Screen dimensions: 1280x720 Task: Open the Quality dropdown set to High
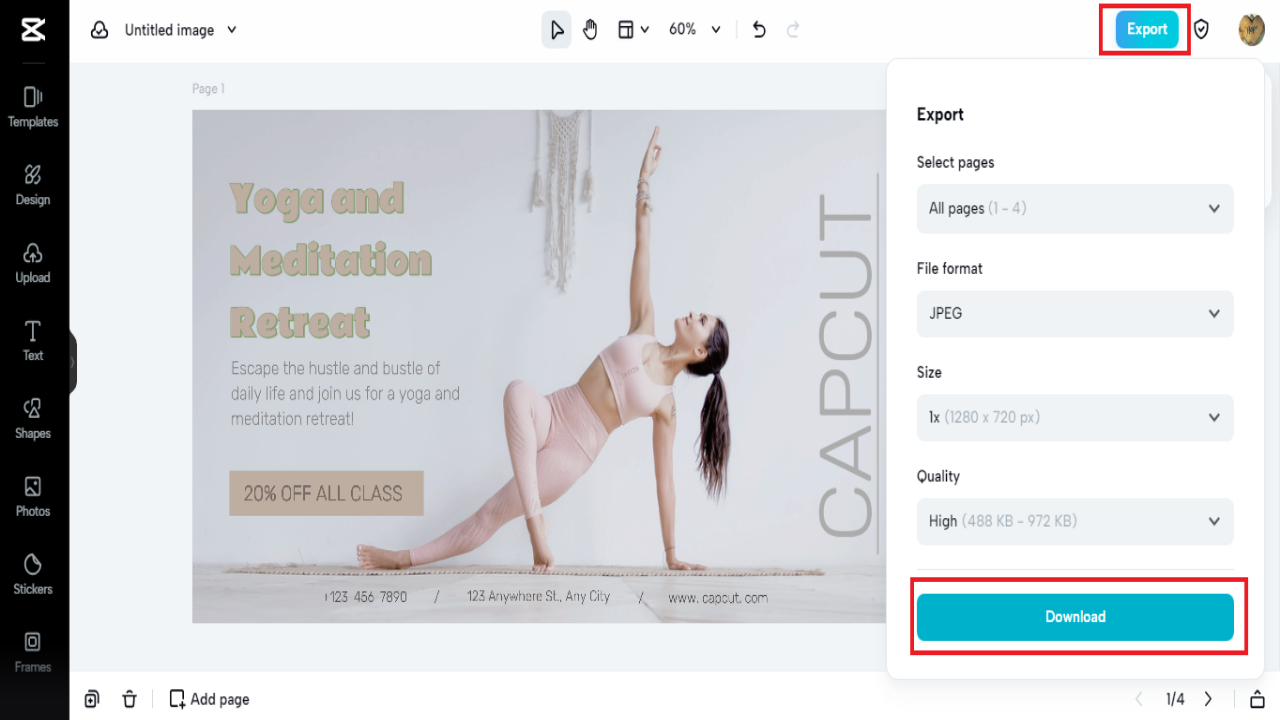click(x=1075, y=521)
